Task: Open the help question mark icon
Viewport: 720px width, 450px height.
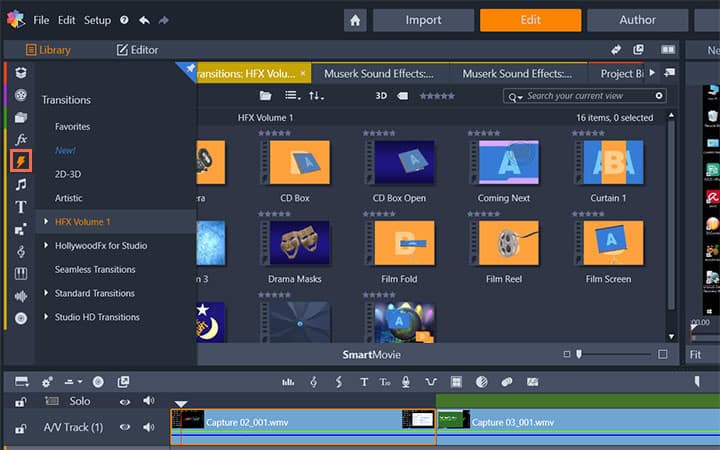Action: 124,20
